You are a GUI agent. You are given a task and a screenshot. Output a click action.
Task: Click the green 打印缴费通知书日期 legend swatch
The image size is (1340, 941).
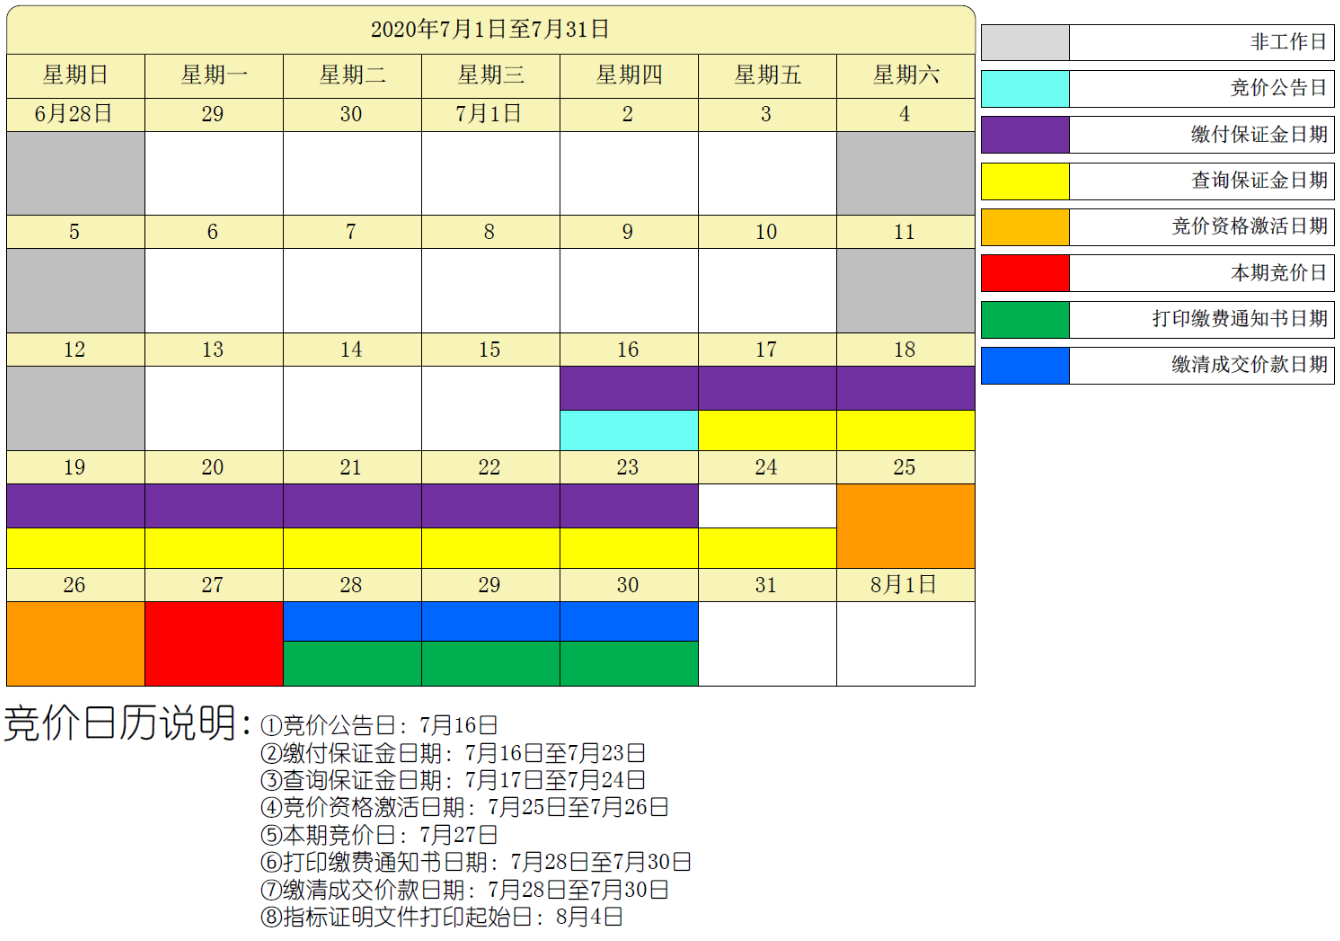[x=1025, y=320]
